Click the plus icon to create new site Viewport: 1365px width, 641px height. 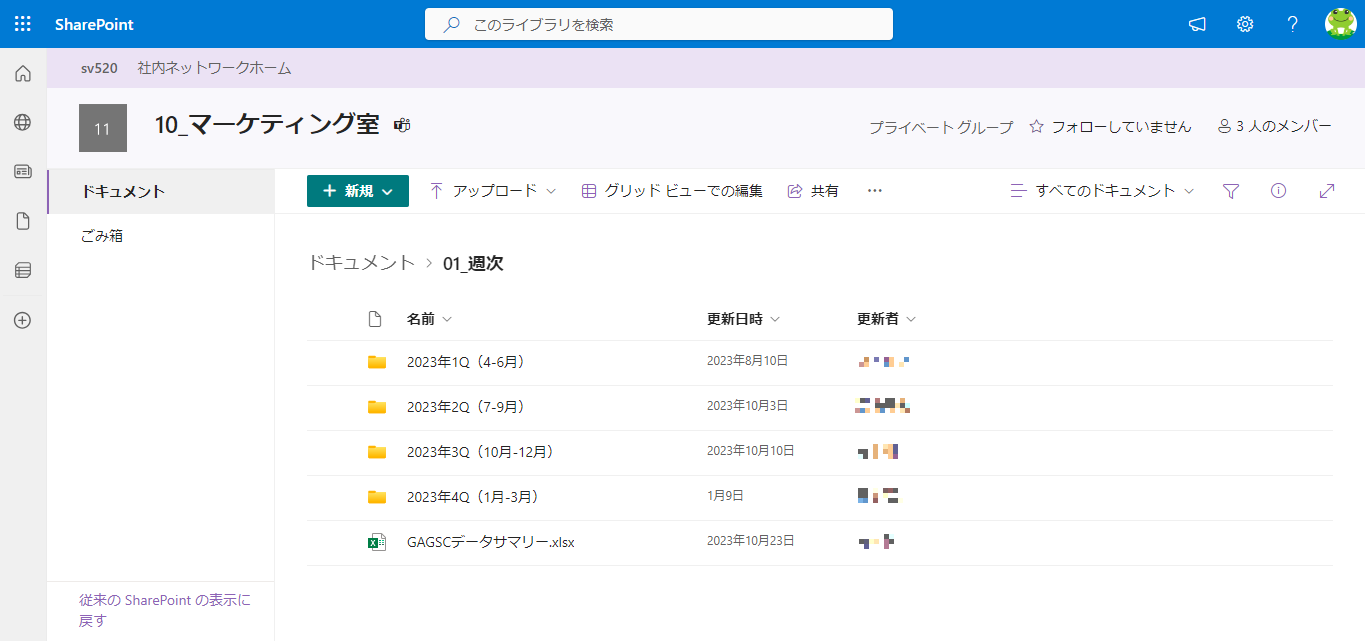pos(22,320)
